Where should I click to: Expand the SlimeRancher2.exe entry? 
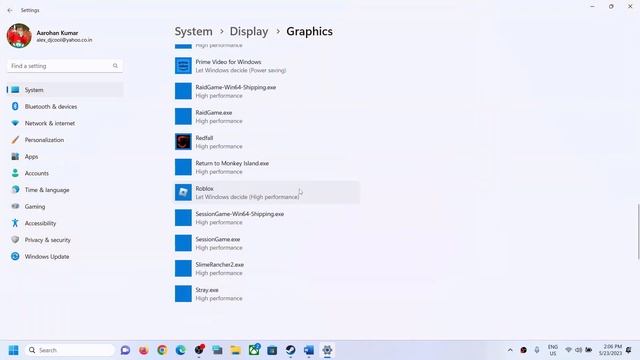coord(267,268)
